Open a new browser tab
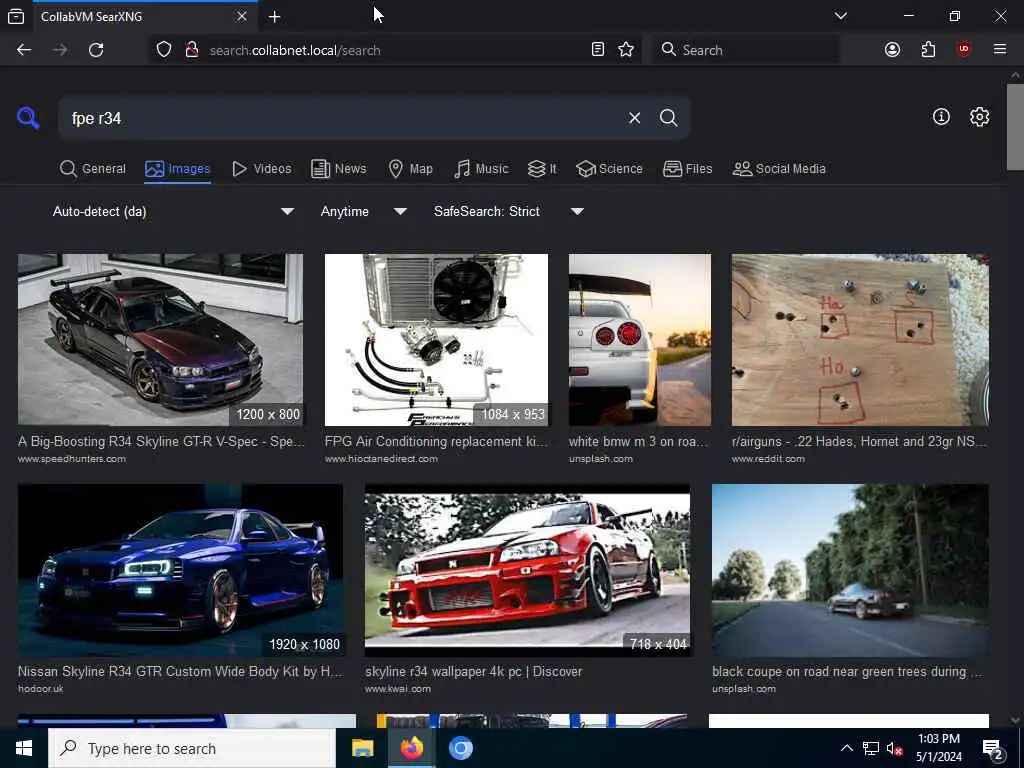The width and height of the screenshot is (1024, 768). coord(274,17)
